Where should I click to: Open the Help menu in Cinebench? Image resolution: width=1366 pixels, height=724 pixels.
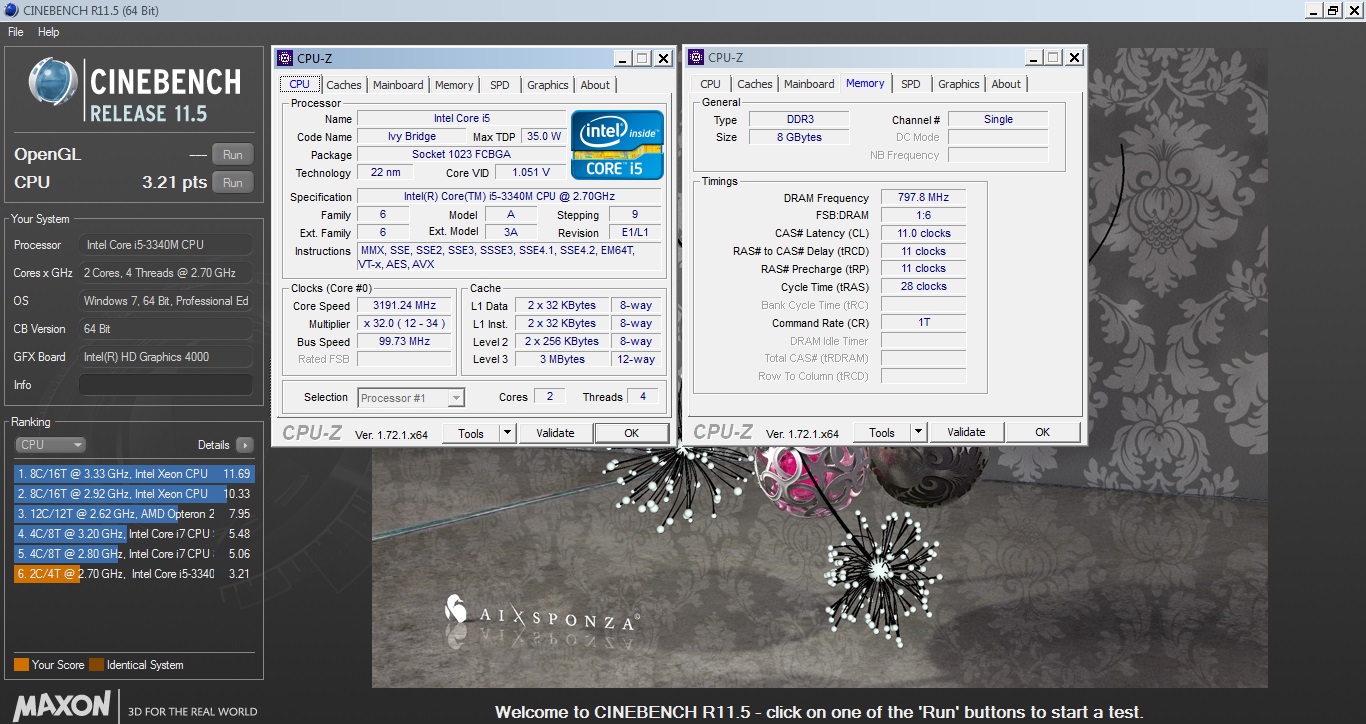(48, 32)
